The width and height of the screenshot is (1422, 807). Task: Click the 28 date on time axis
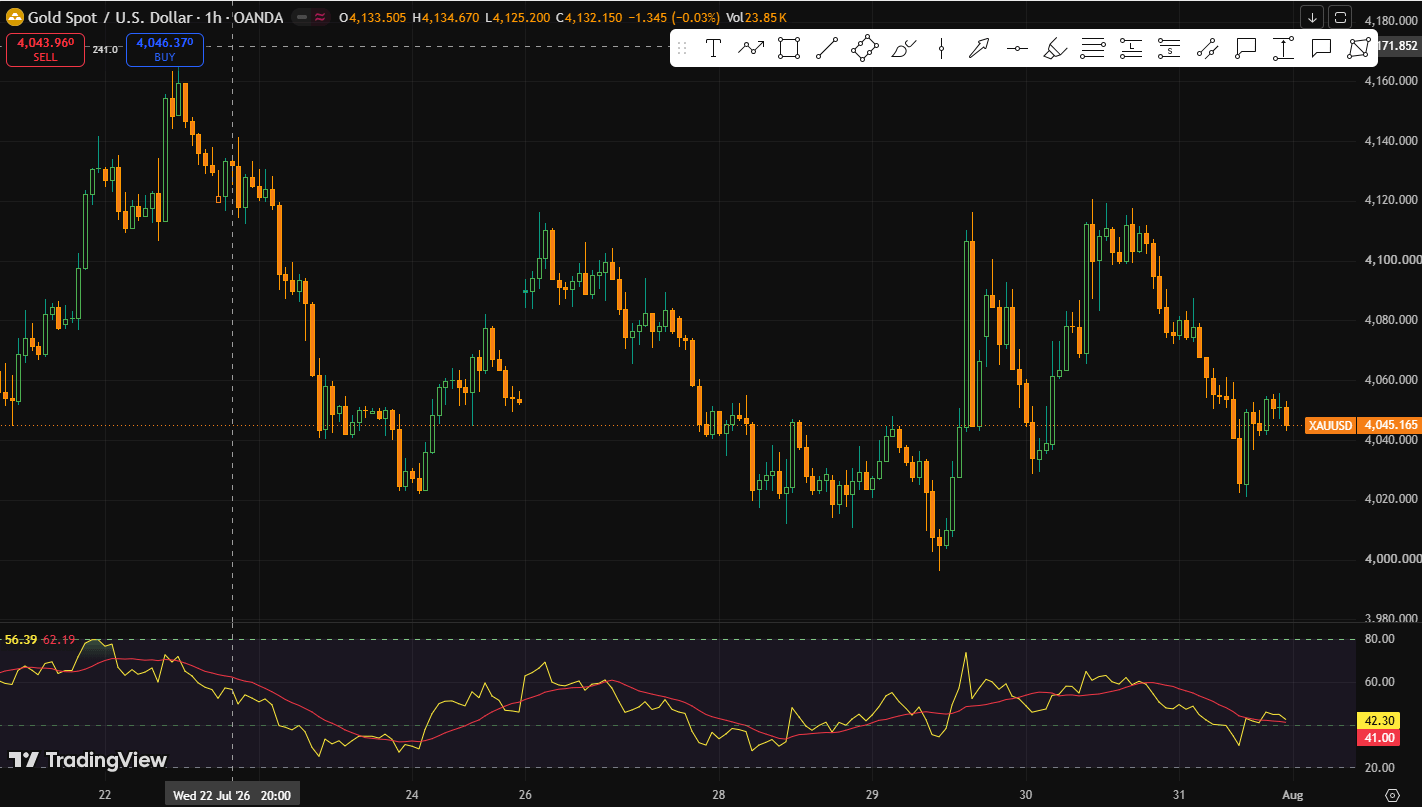pos(718,796)
